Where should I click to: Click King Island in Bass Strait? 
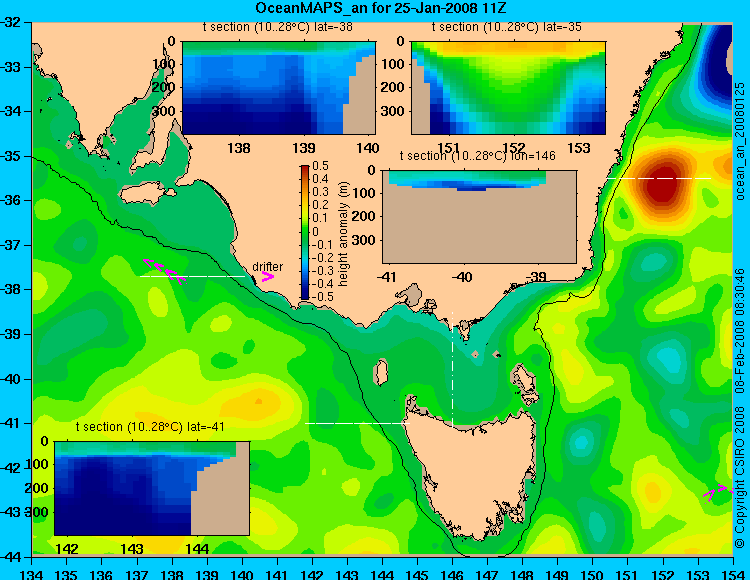point(381,372)
